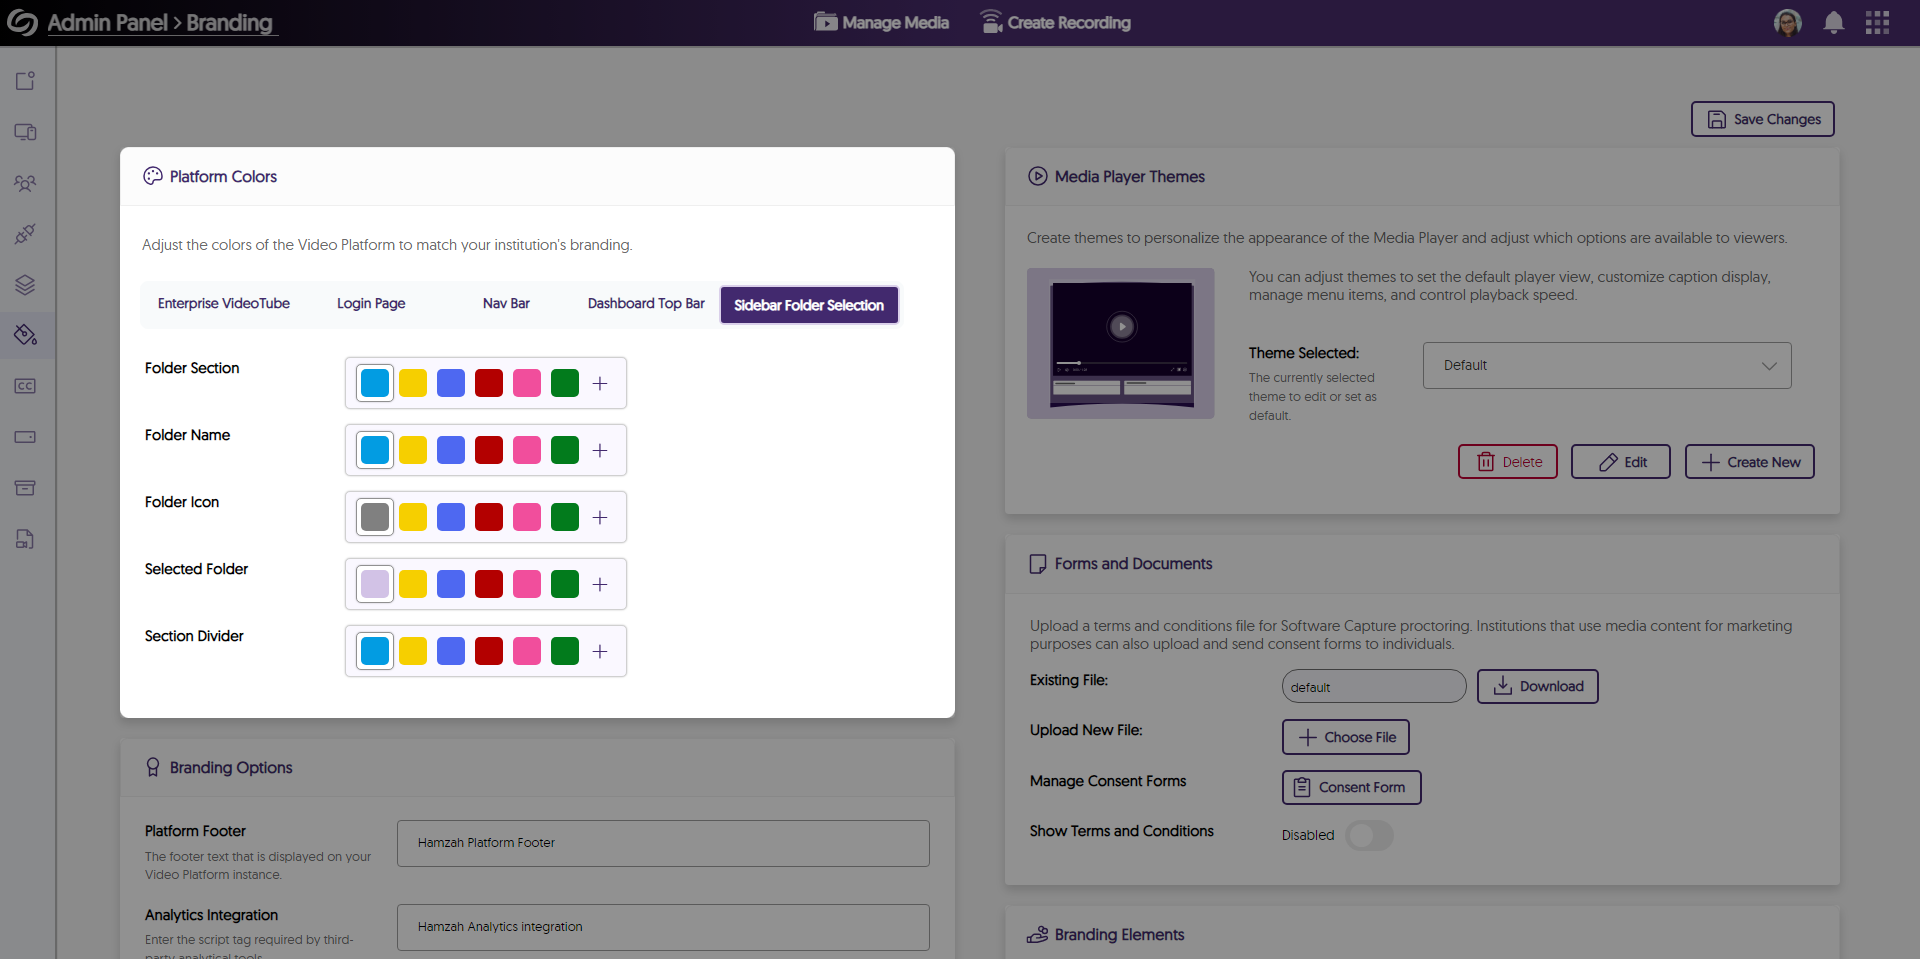Open the Nav Bar color settings tab
1920x959 pixels.
(x=506, y=303)
